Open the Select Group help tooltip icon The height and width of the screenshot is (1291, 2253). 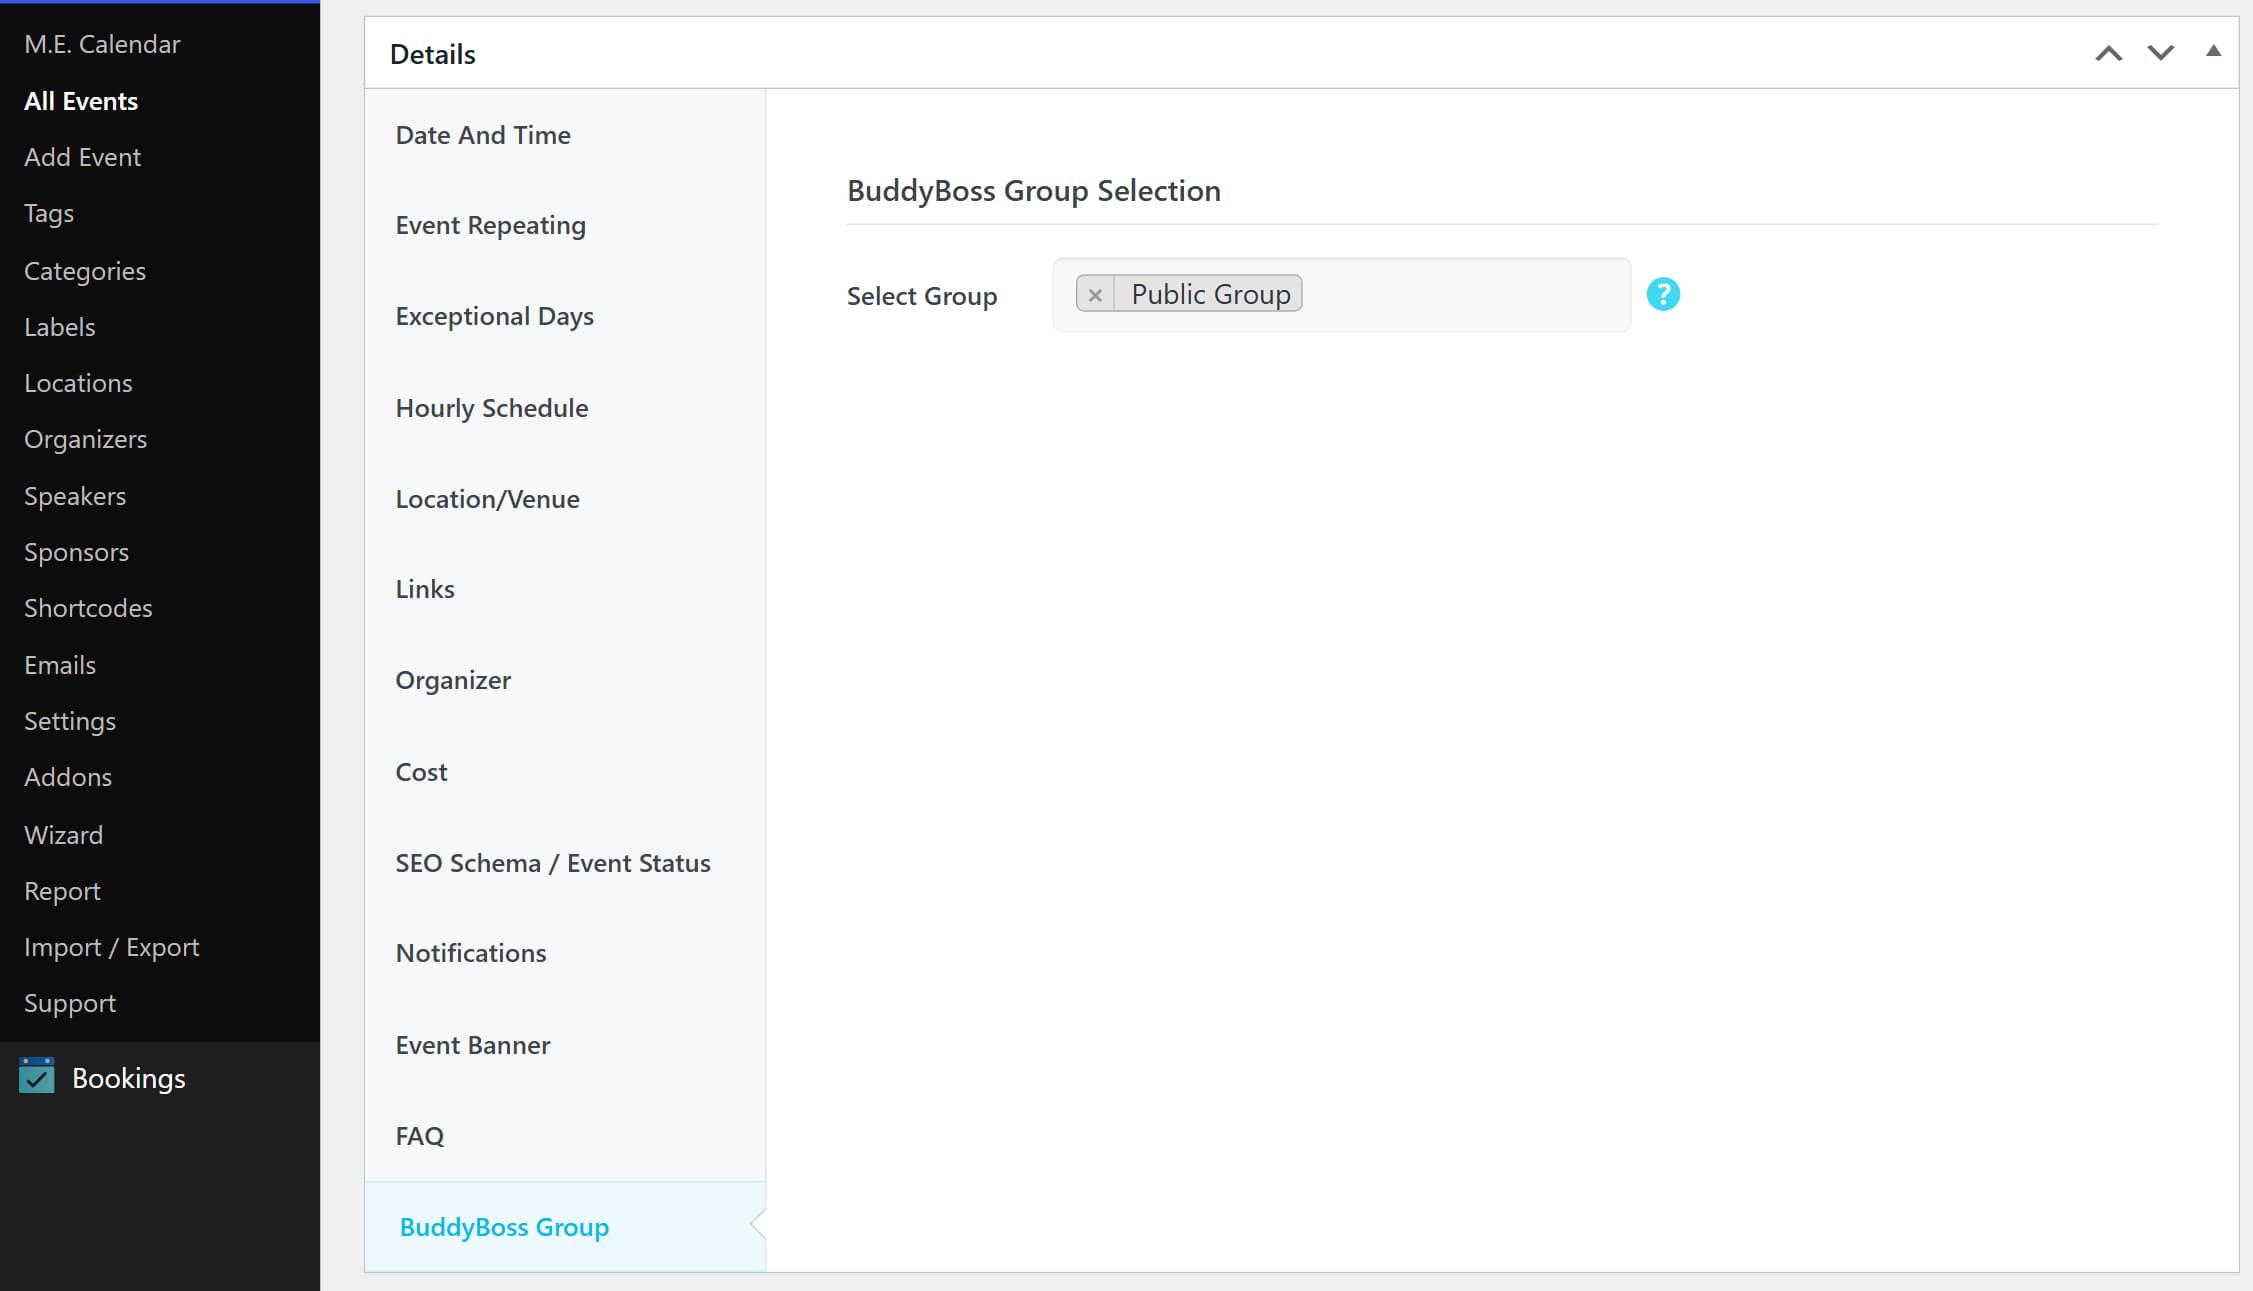[1663, 294]
